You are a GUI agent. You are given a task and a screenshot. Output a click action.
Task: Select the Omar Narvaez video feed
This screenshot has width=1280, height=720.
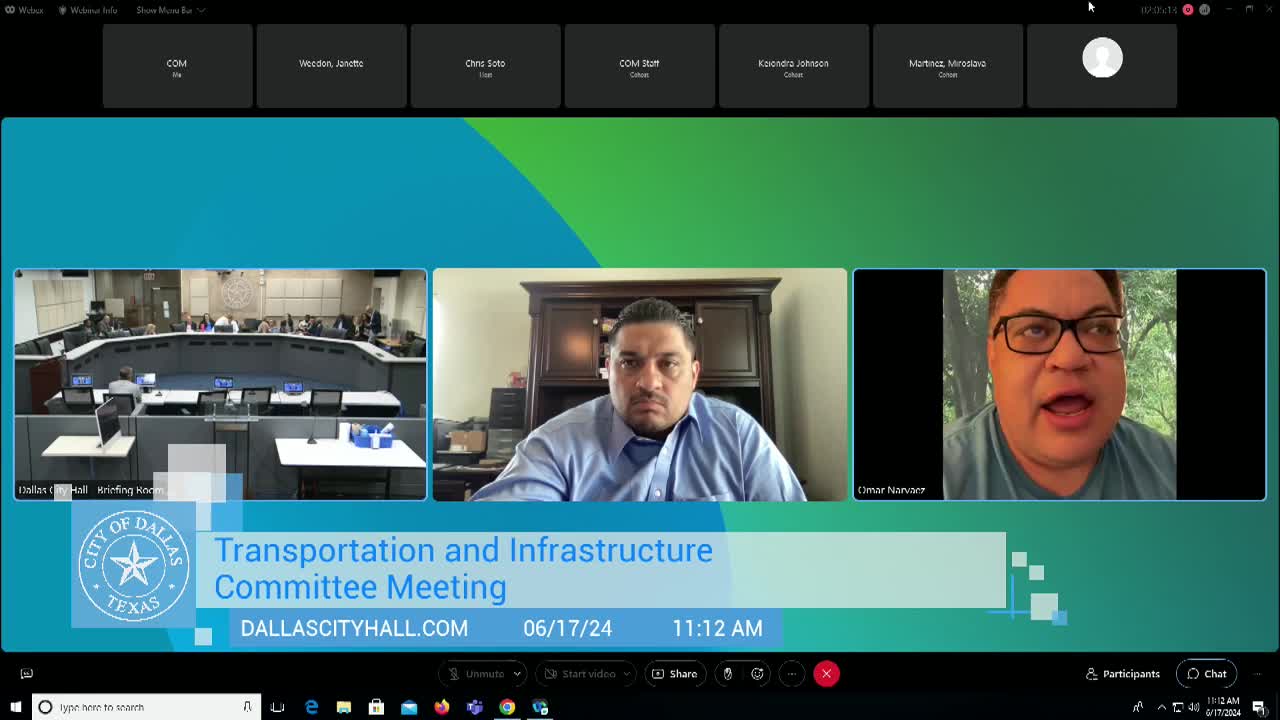coord(1059,384)
